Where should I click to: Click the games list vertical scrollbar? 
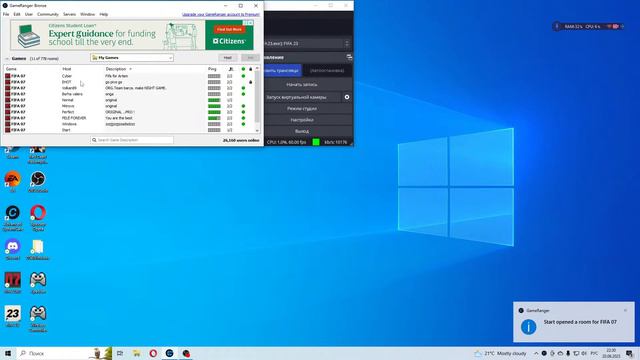pos(257,97)
